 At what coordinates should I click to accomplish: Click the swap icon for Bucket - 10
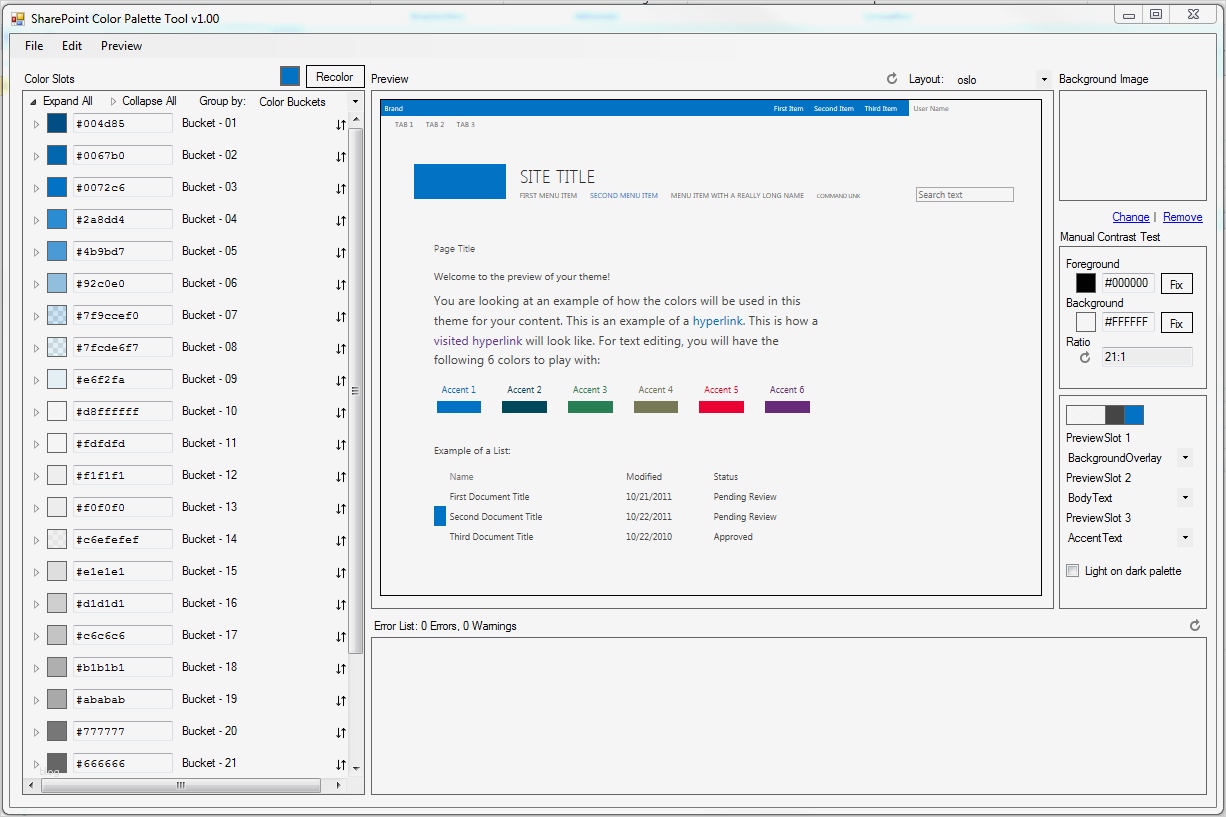340,413
